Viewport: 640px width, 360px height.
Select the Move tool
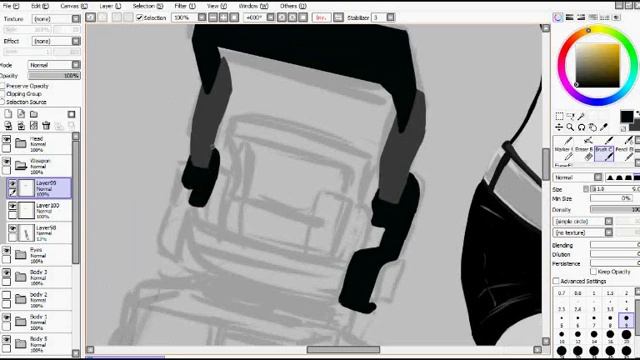[x=559, y=127]
